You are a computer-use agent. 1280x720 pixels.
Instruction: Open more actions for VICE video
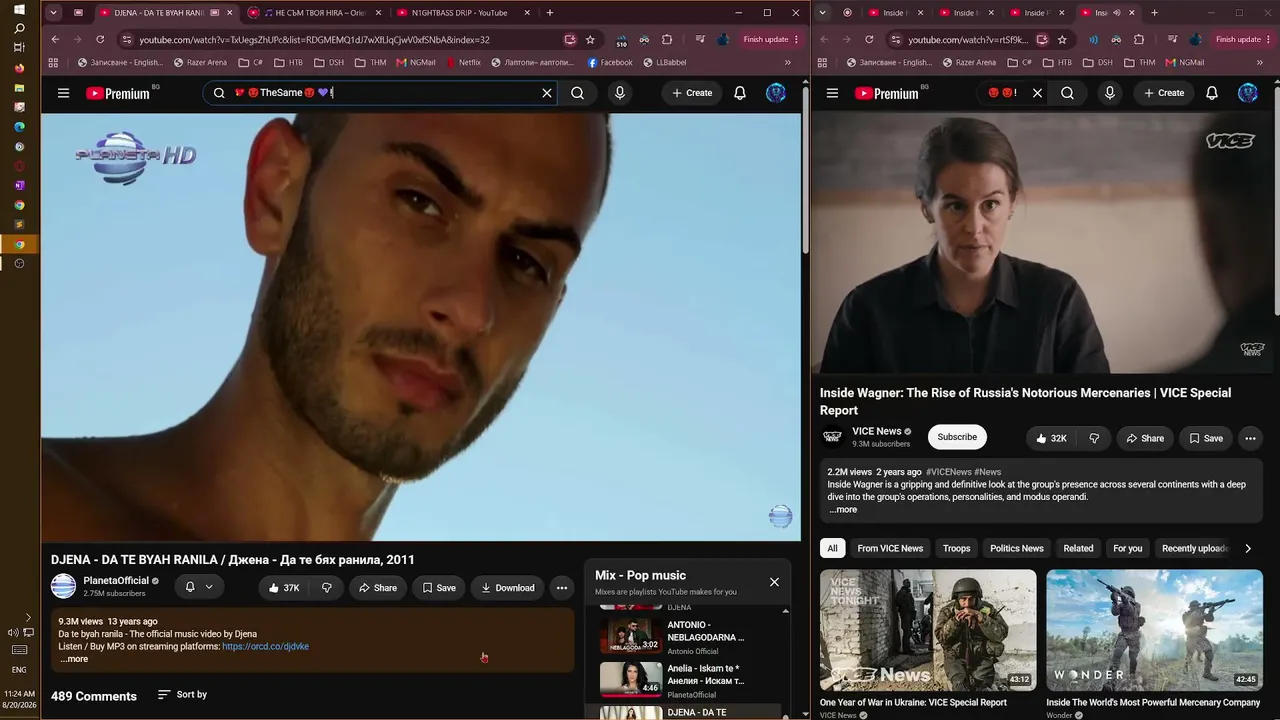coord(1250,438)
